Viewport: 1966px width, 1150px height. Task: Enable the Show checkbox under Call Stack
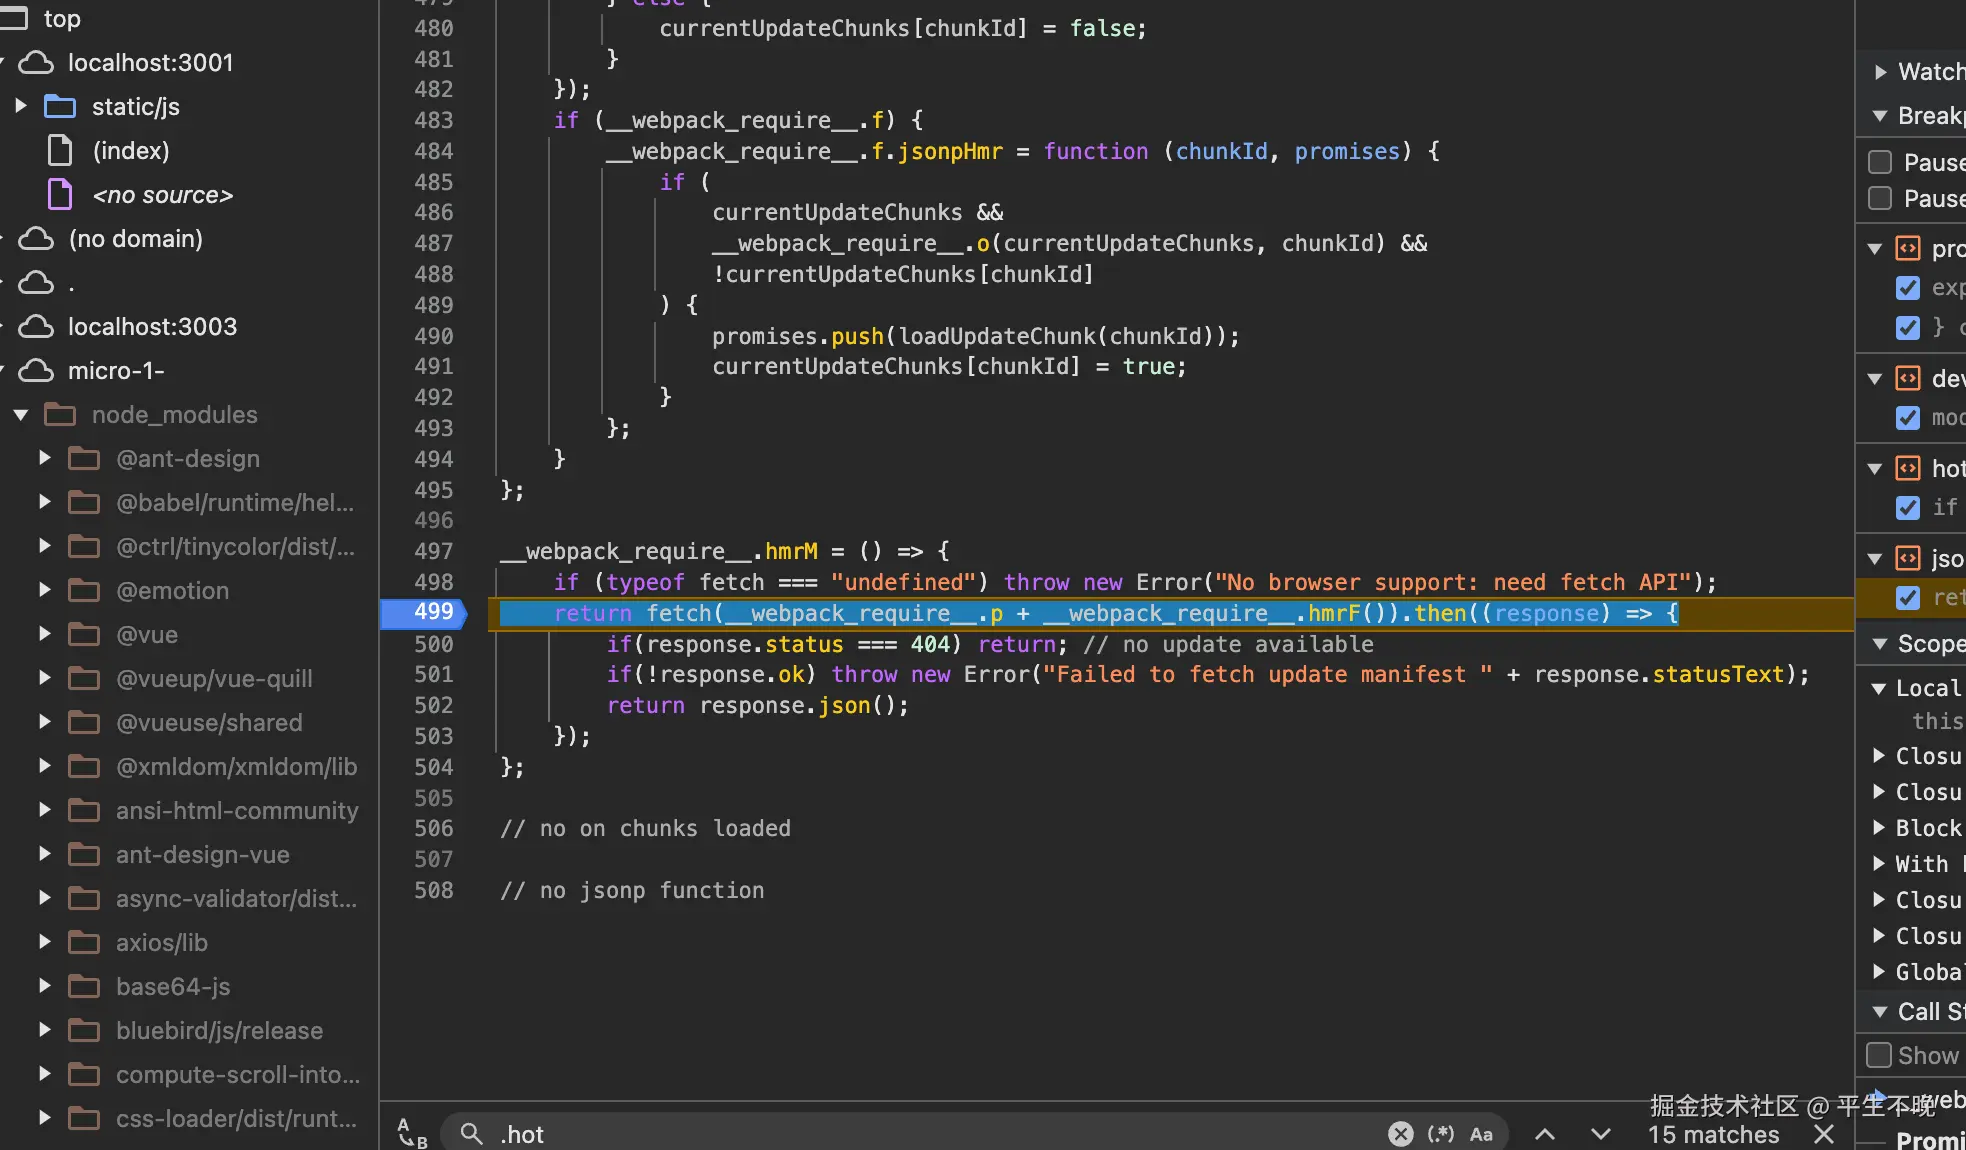(x=1879, y=1055)
